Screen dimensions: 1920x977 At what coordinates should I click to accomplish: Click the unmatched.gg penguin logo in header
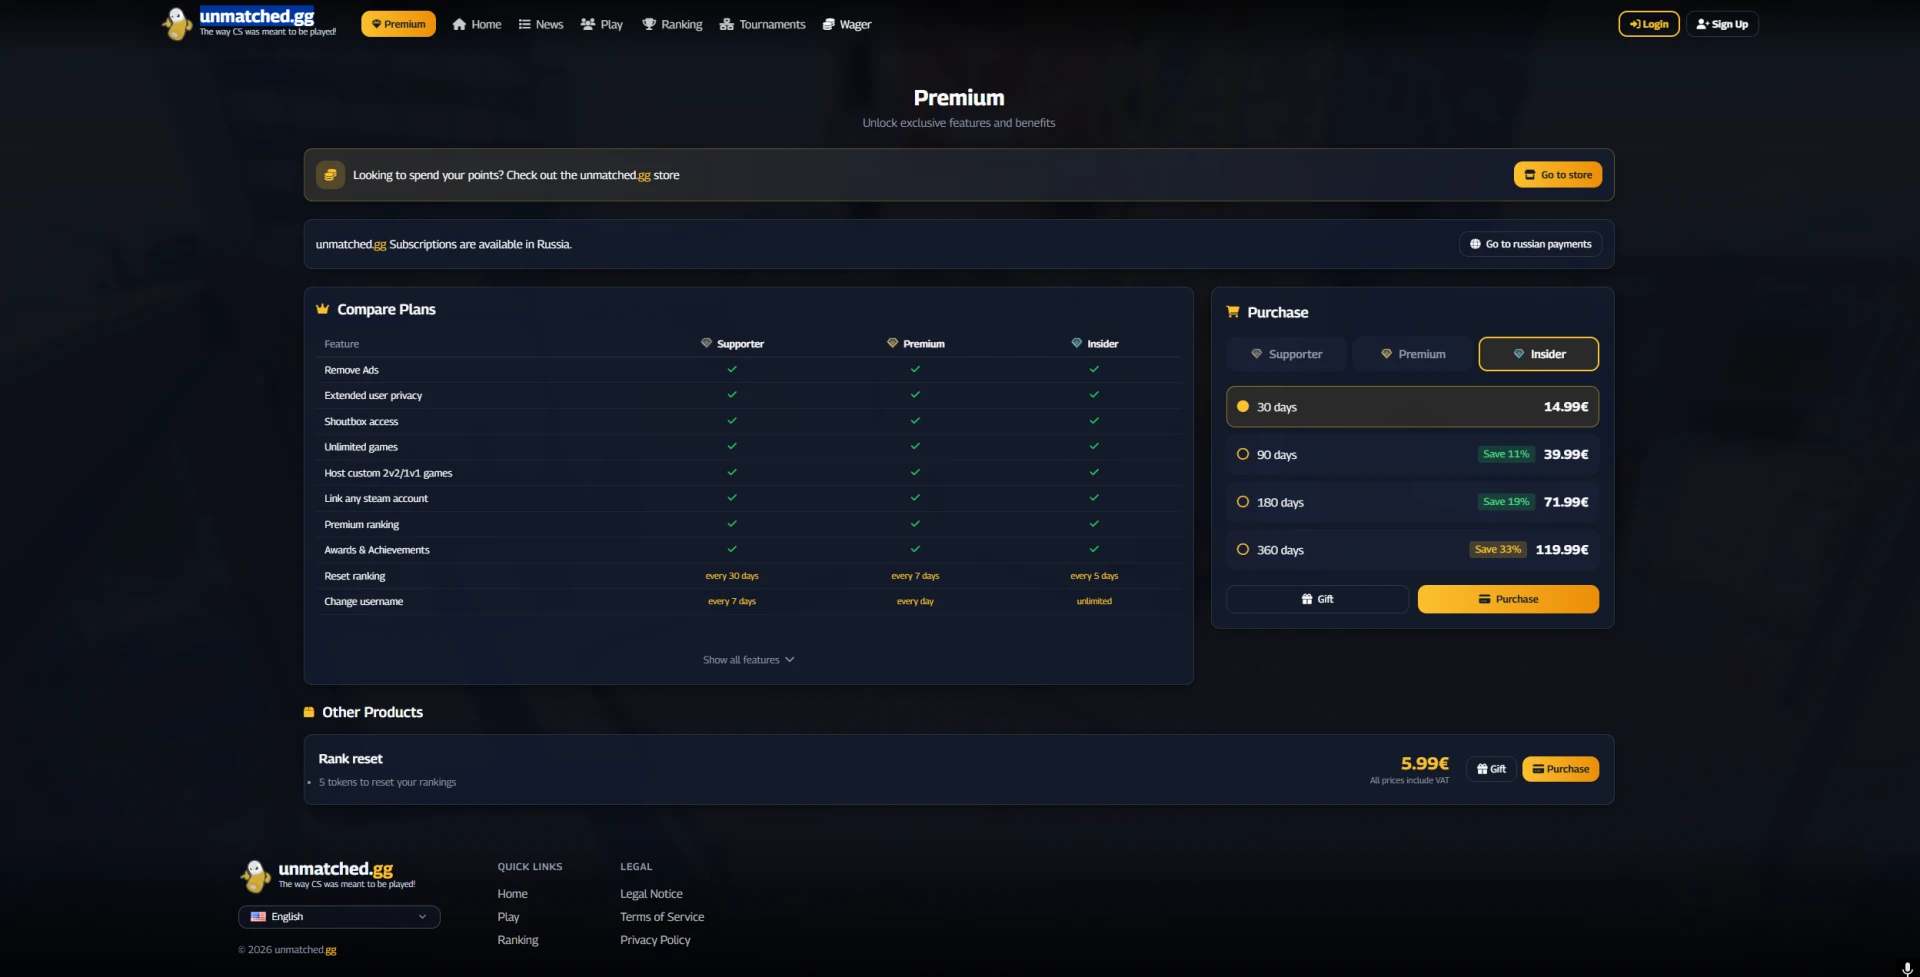(177, 24)
